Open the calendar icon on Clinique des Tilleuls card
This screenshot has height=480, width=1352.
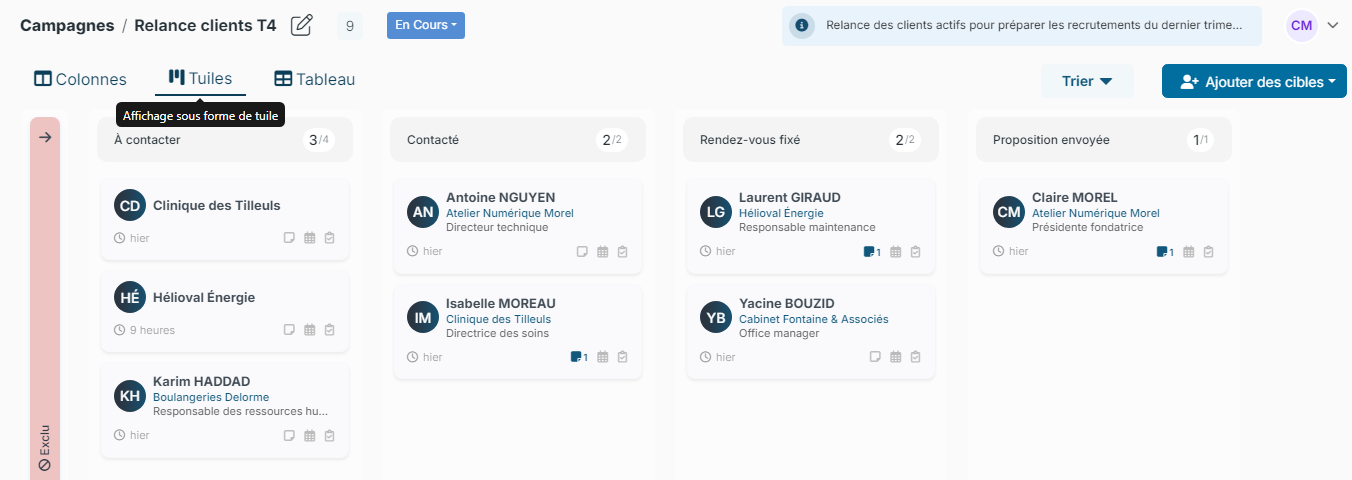pyautogui.click(x=309, y=238)
